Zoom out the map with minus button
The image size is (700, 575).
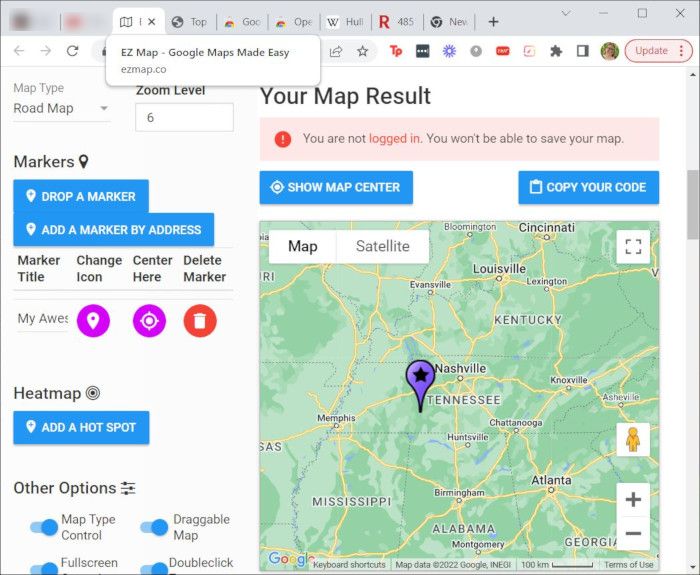tap(633, 533)
